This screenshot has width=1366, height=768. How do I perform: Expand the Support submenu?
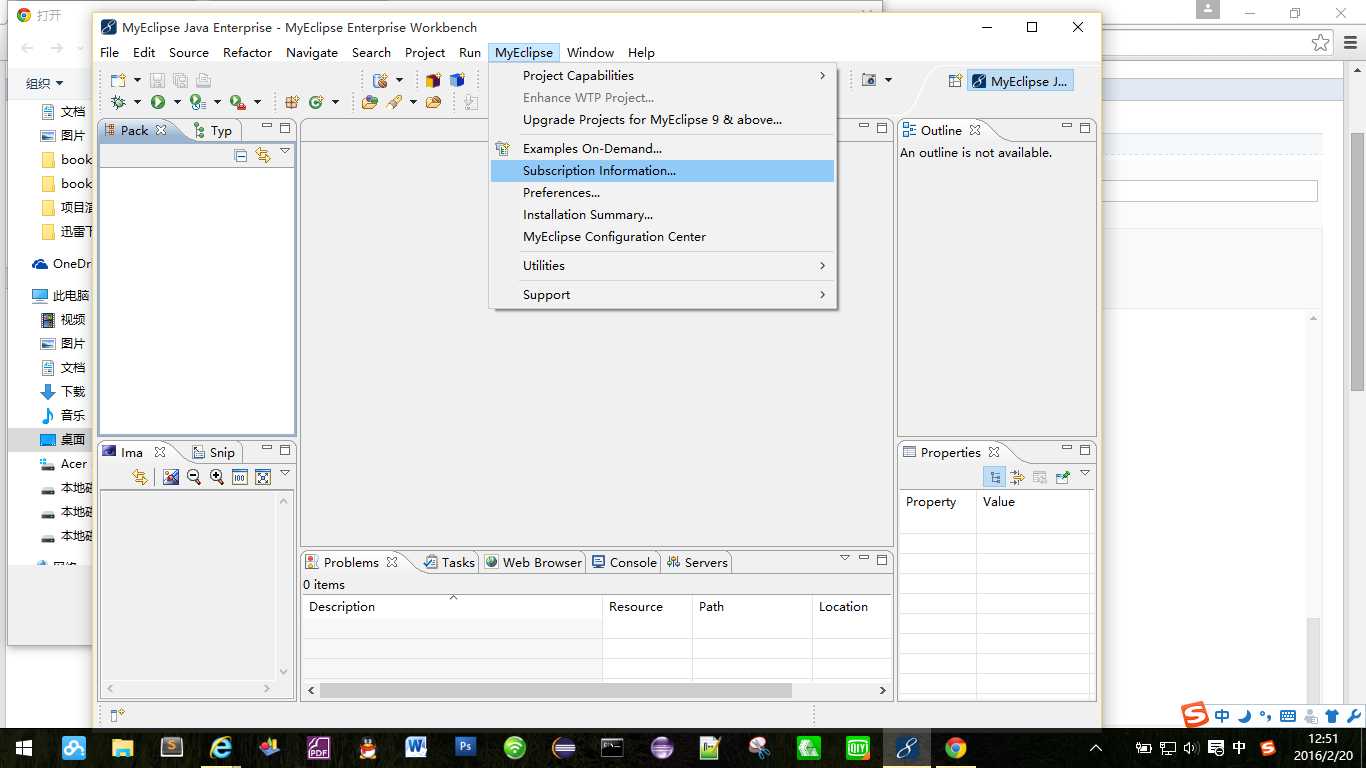[662, 294]
